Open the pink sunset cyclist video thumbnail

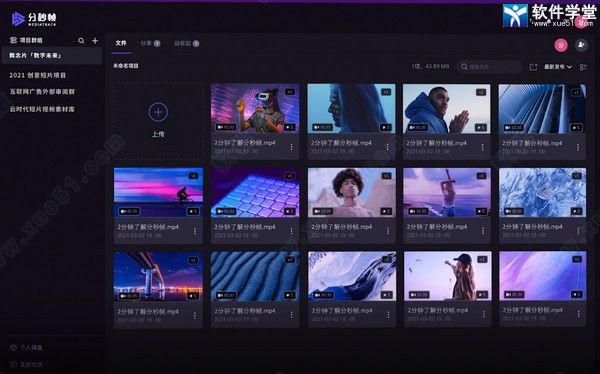coord(158,193)
